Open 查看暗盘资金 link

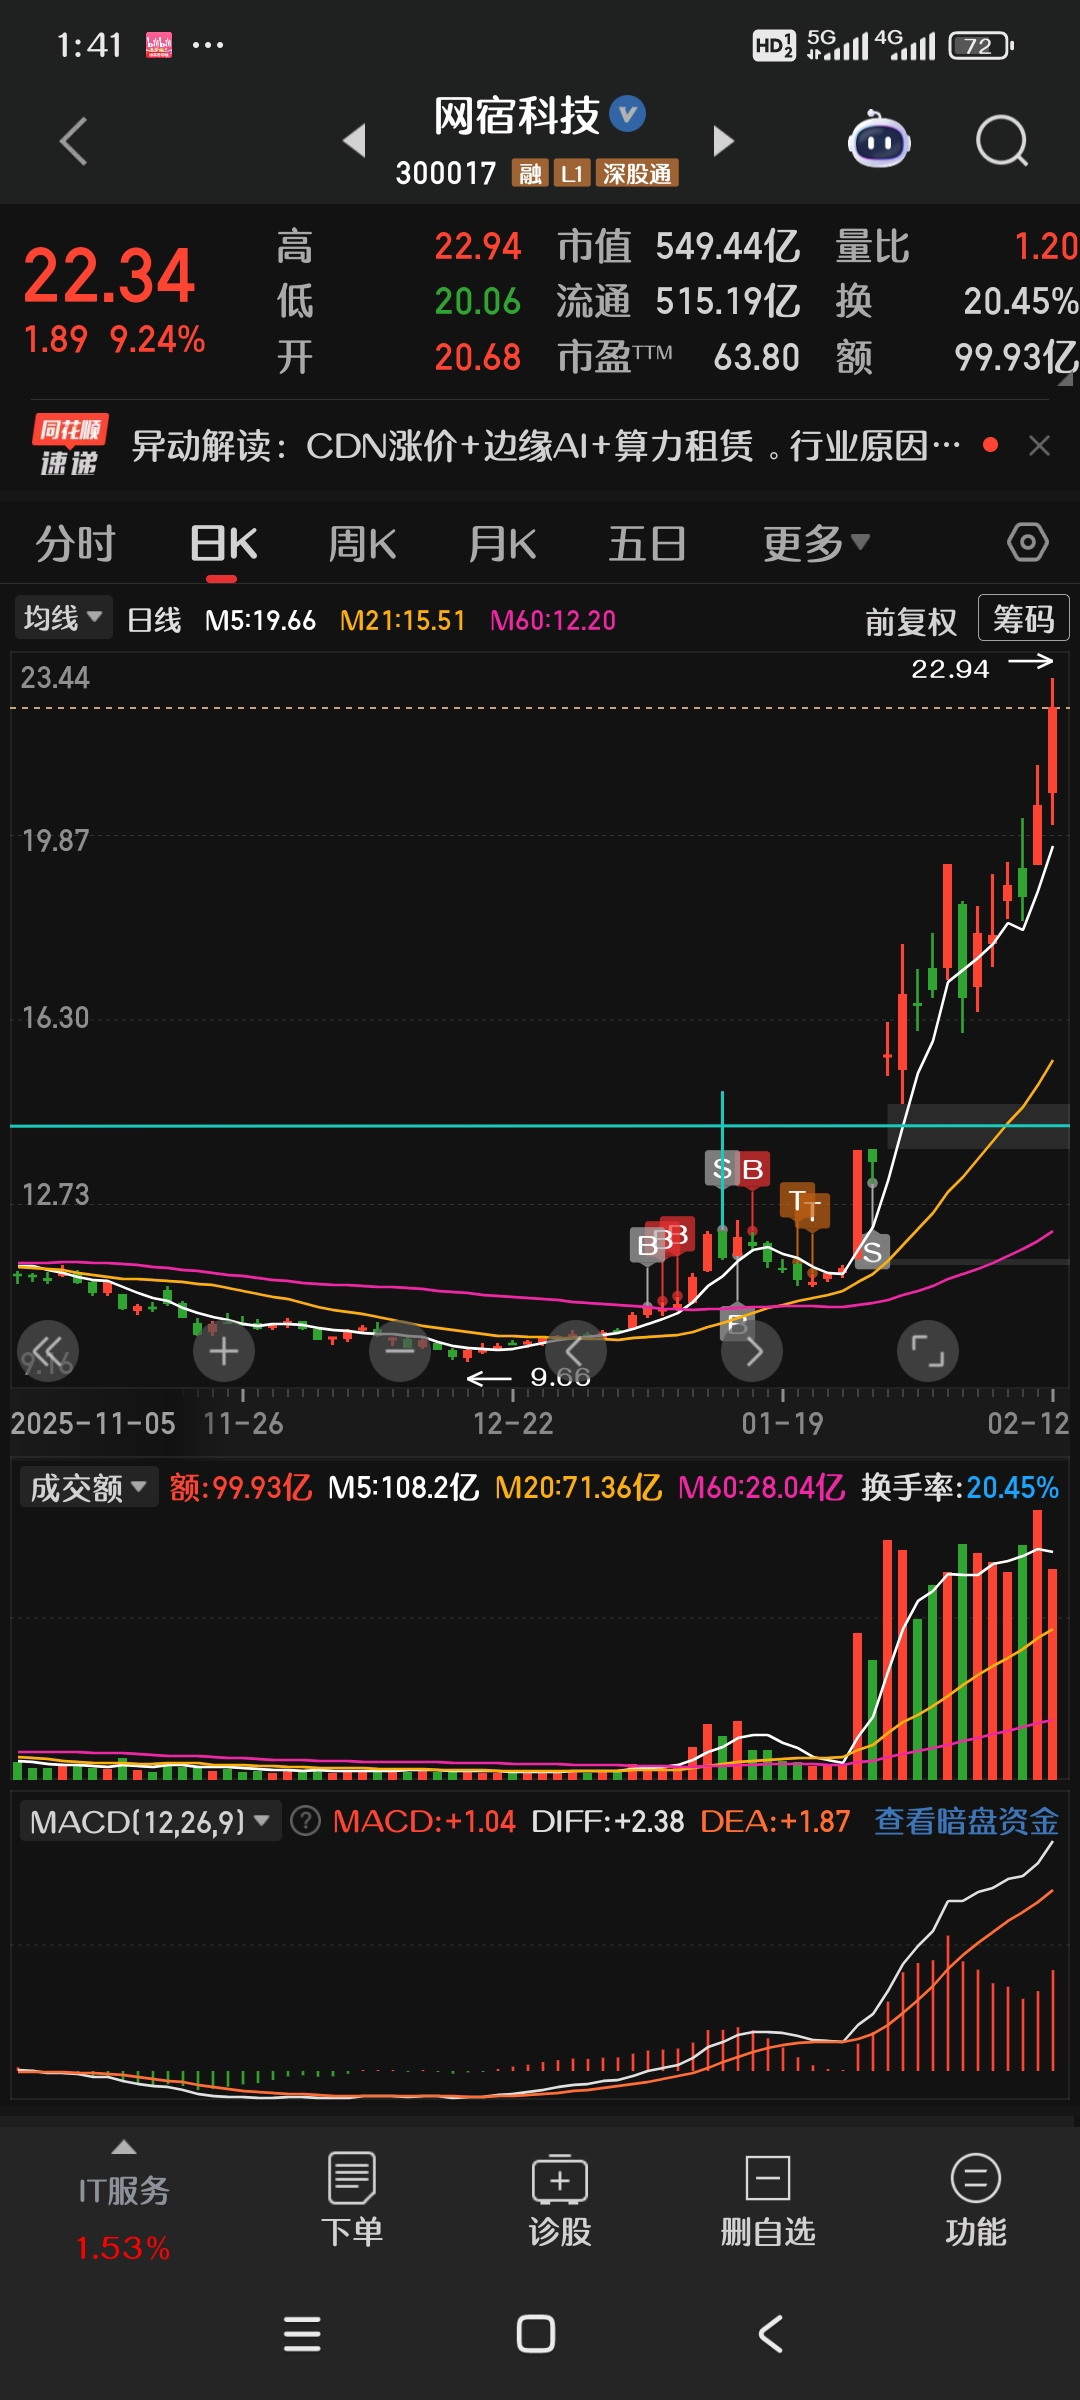point(966,1821)
